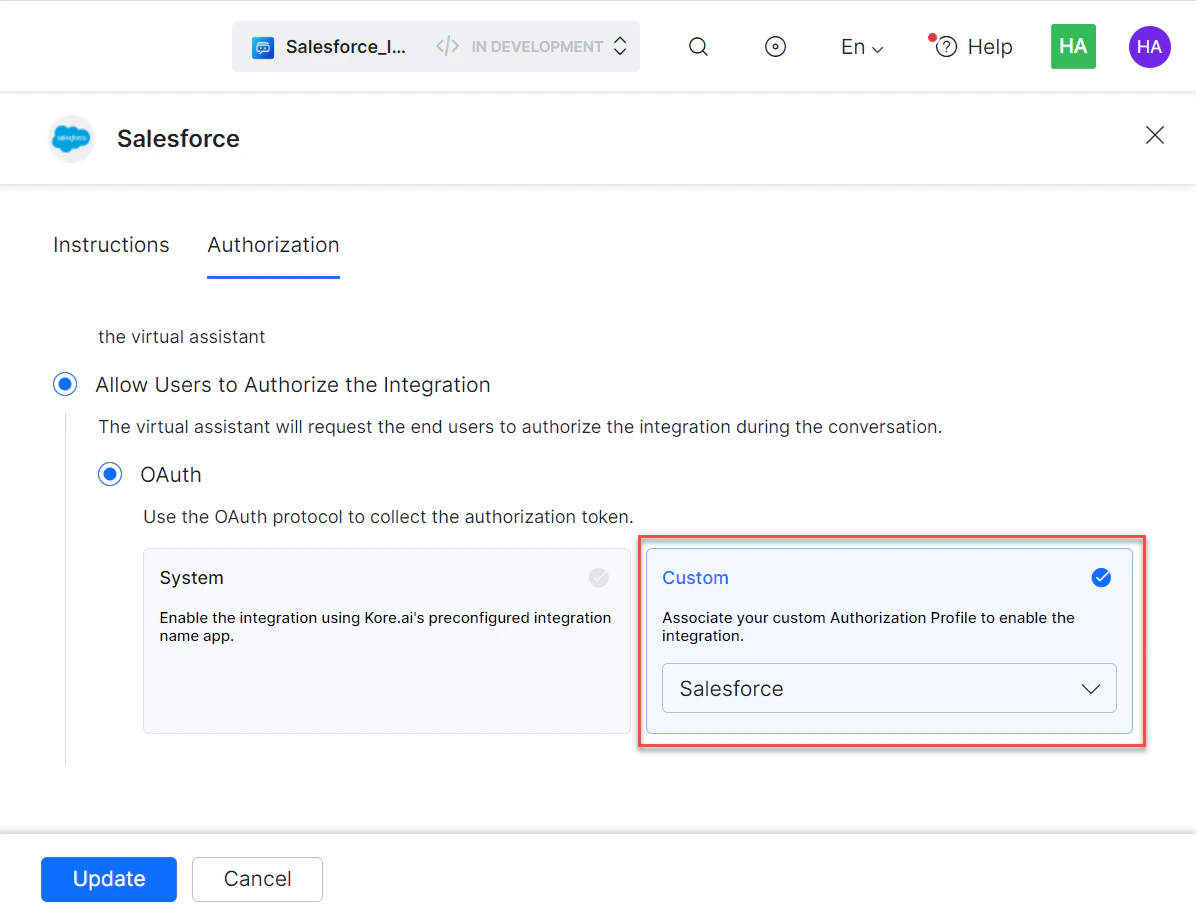Viewport: 1196px width, 913px height.
Task: Cancel the authorization changes
Action: click(257, 879)
